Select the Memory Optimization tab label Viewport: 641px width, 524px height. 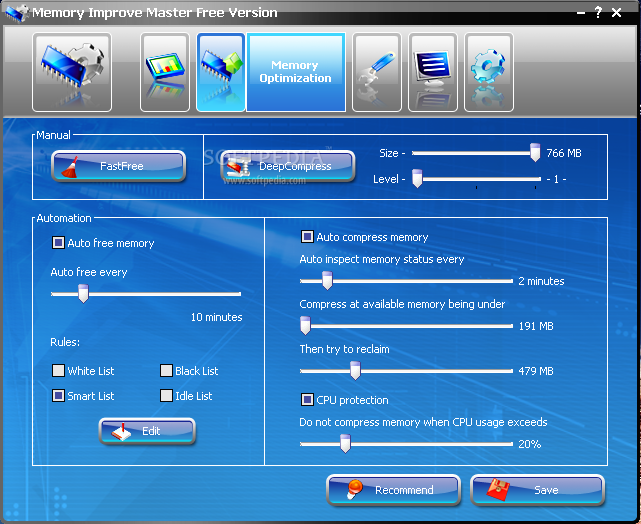[295, 72]
